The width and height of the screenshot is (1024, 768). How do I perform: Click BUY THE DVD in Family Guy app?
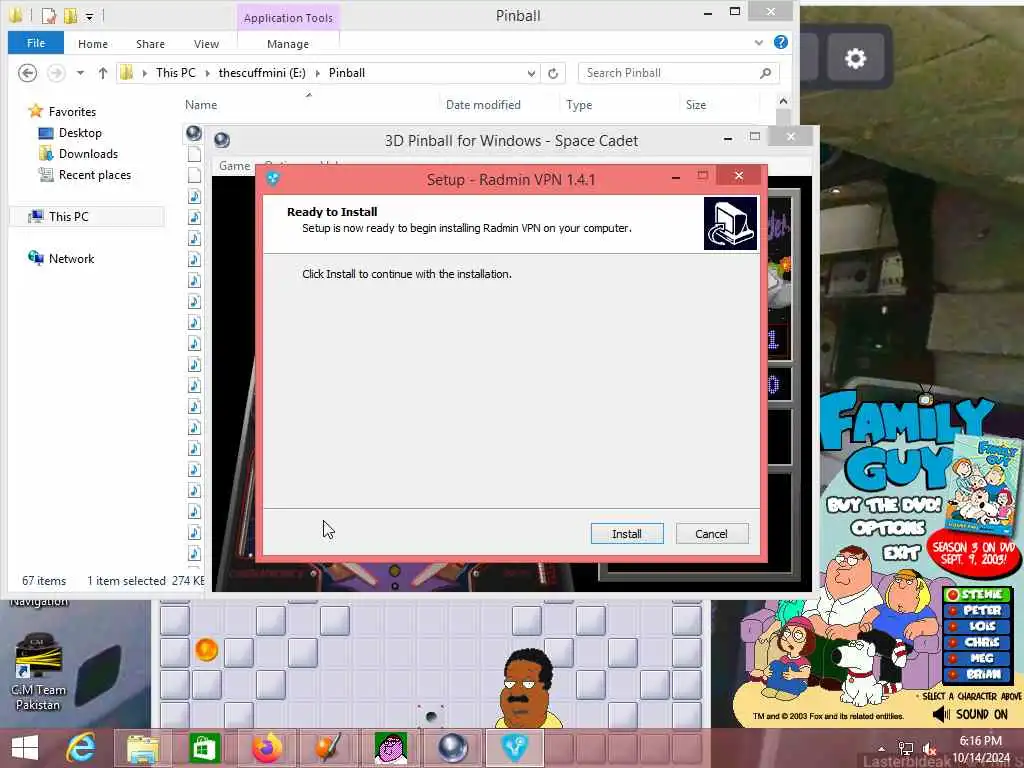click(x=883, y=505)
